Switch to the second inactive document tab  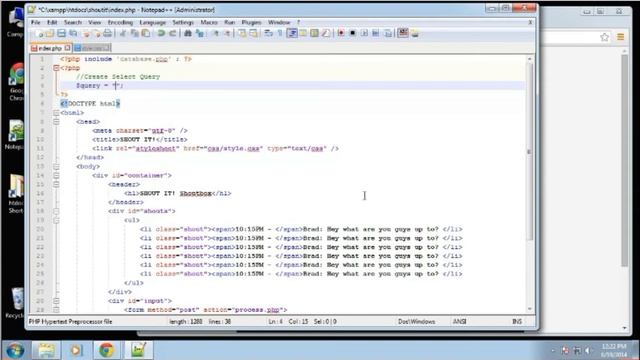93,48
